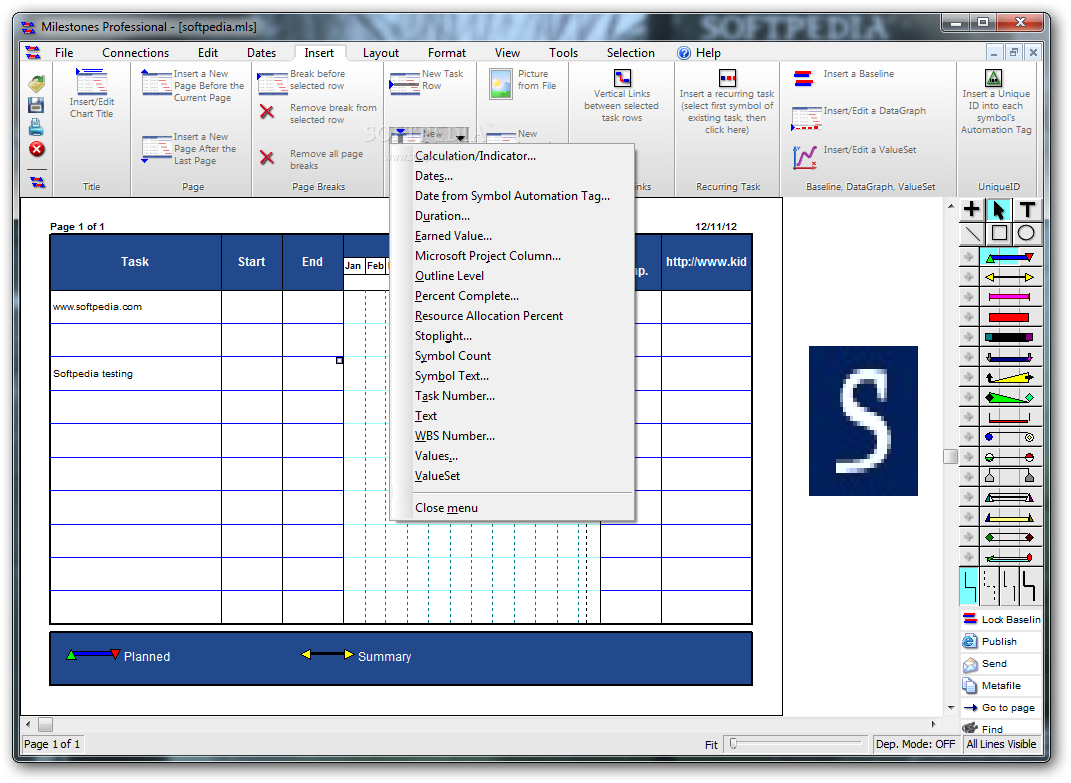Select the blue Planned bar symbol
Viewport: 1071px width, 783px height.
(1010, 258)
